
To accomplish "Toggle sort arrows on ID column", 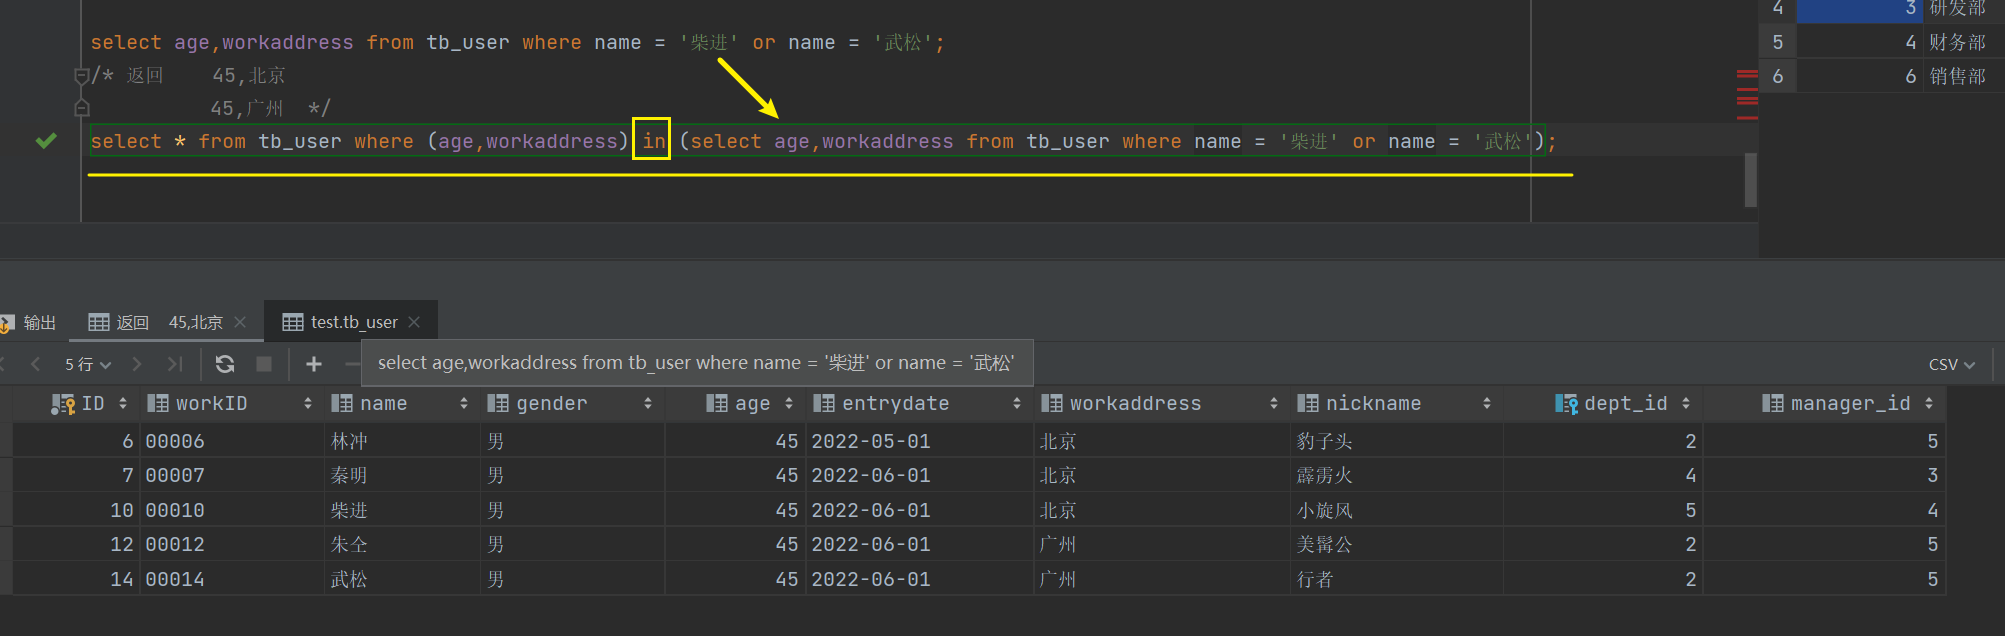I will tap(123, 404).
